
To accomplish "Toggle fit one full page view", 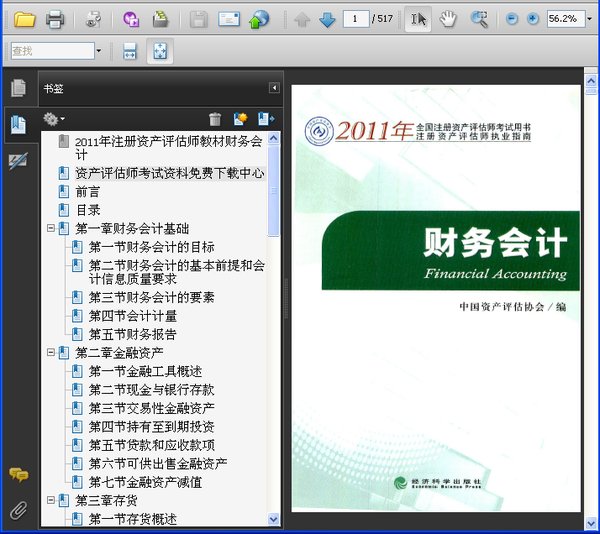I will pyautogui.click(x=160, y=51).
